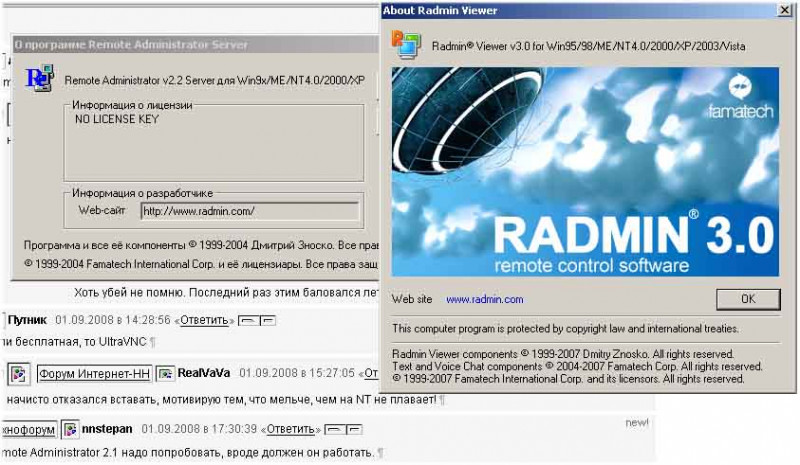Click the Remote Administrator Server dialog title bar
The height and width of the screenshot is (465, 800).
point(195,44)
